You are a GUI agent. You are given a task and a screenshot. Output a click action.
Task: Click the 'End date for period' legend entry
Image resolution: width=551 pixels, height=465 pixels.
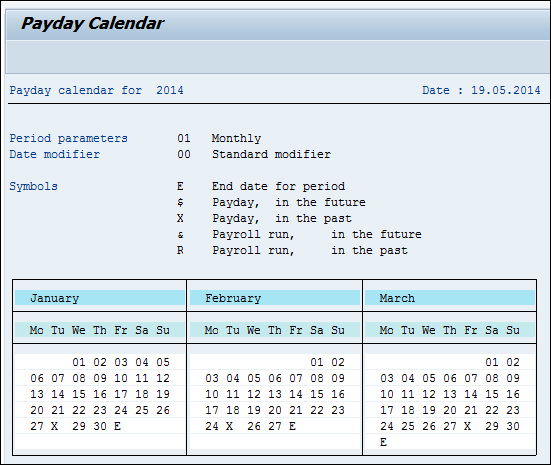pyautogui.click(x=278, y=186)
